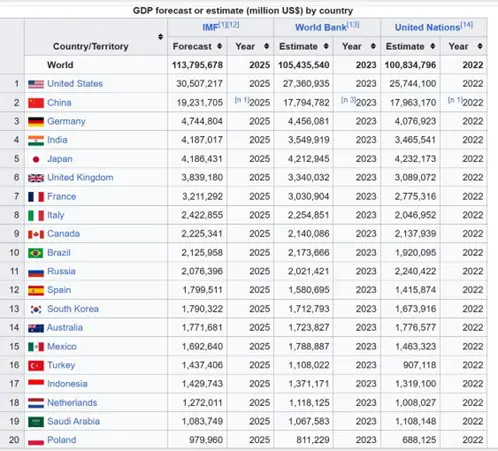Open the South Korea country link
This screenshot has height=451, width=498.
(73, 309)
